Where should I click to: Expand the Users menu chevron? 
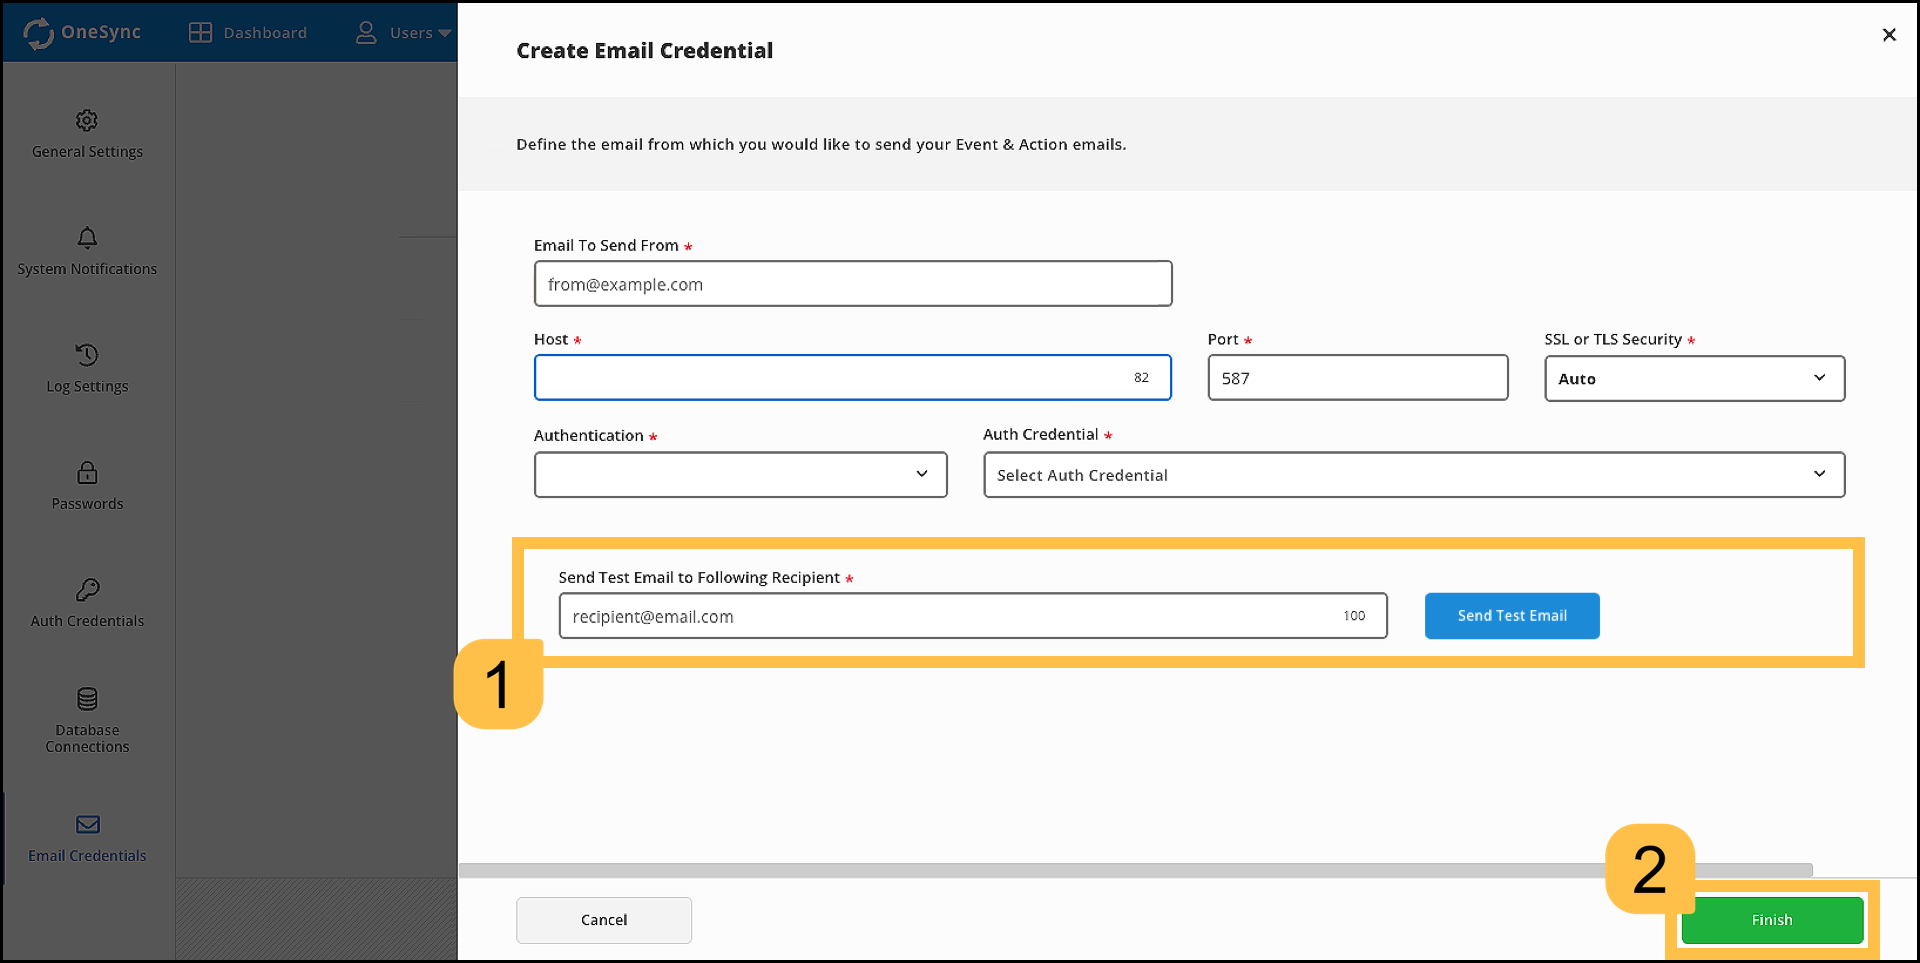tap(447, 32)
